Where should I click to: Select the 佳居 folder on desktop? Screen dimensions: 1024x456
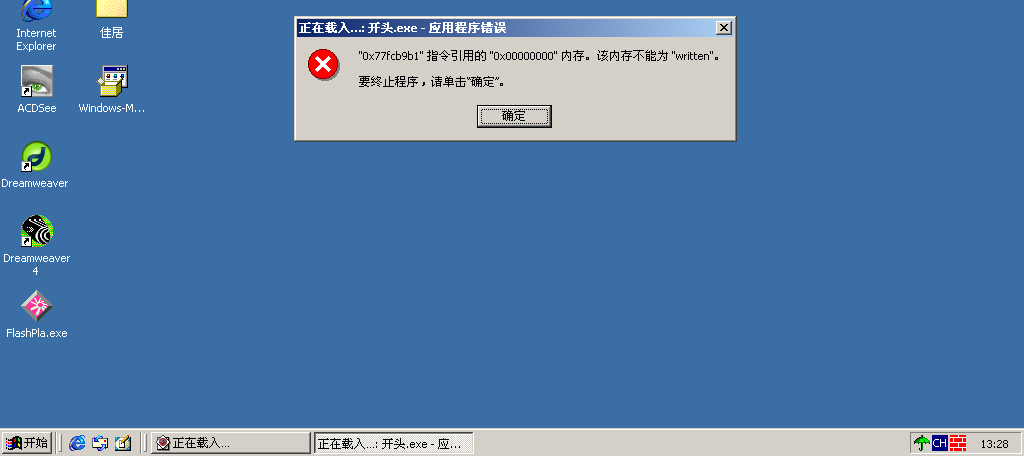(x=112, y=20)
